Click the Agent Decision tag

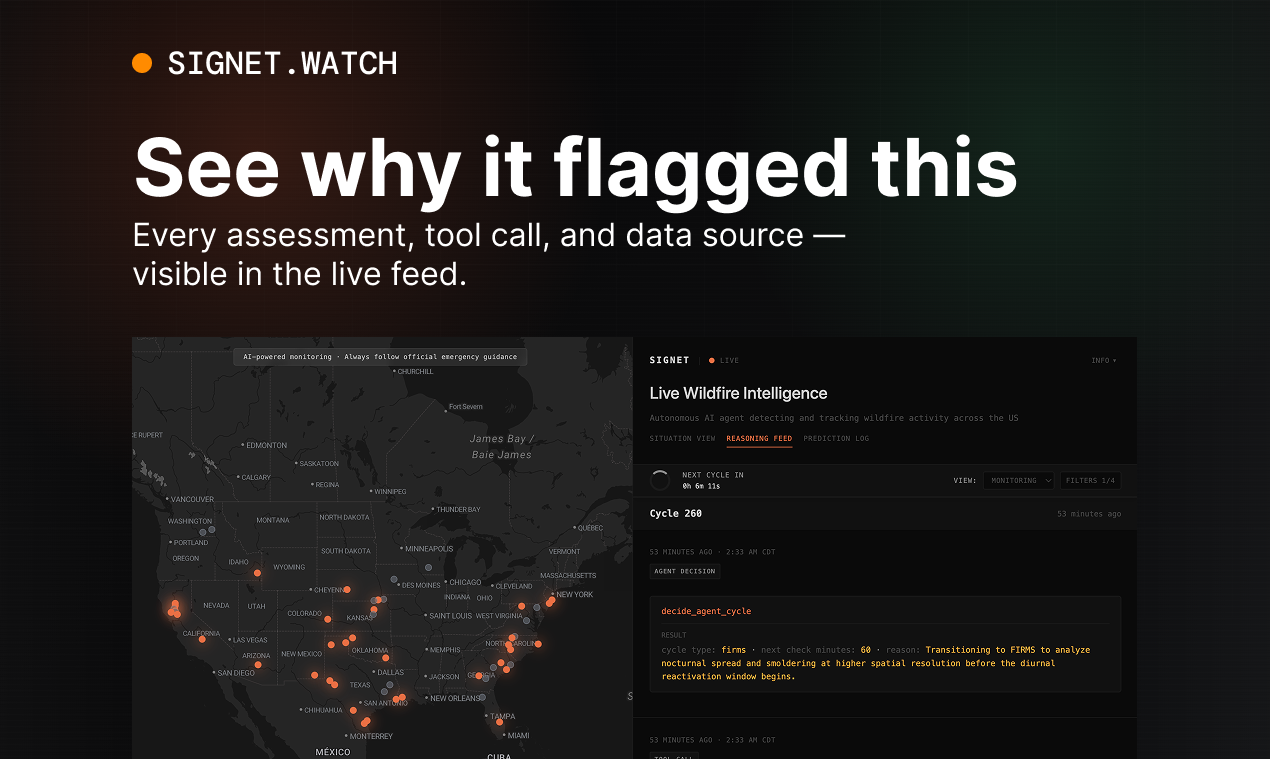tap(684, 571)
